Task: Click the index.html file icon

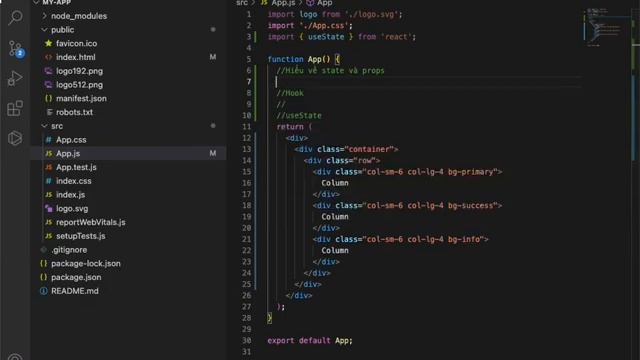Action: (49, 57)
